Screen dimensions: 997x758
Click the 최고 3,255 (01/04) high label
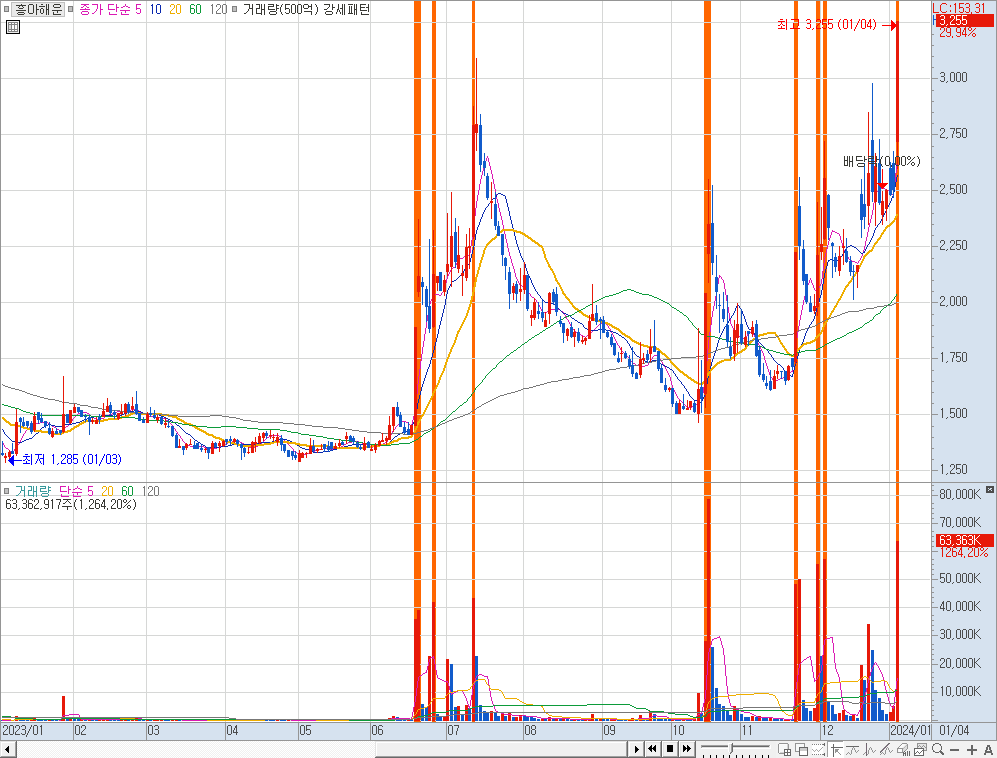(827, 25)
